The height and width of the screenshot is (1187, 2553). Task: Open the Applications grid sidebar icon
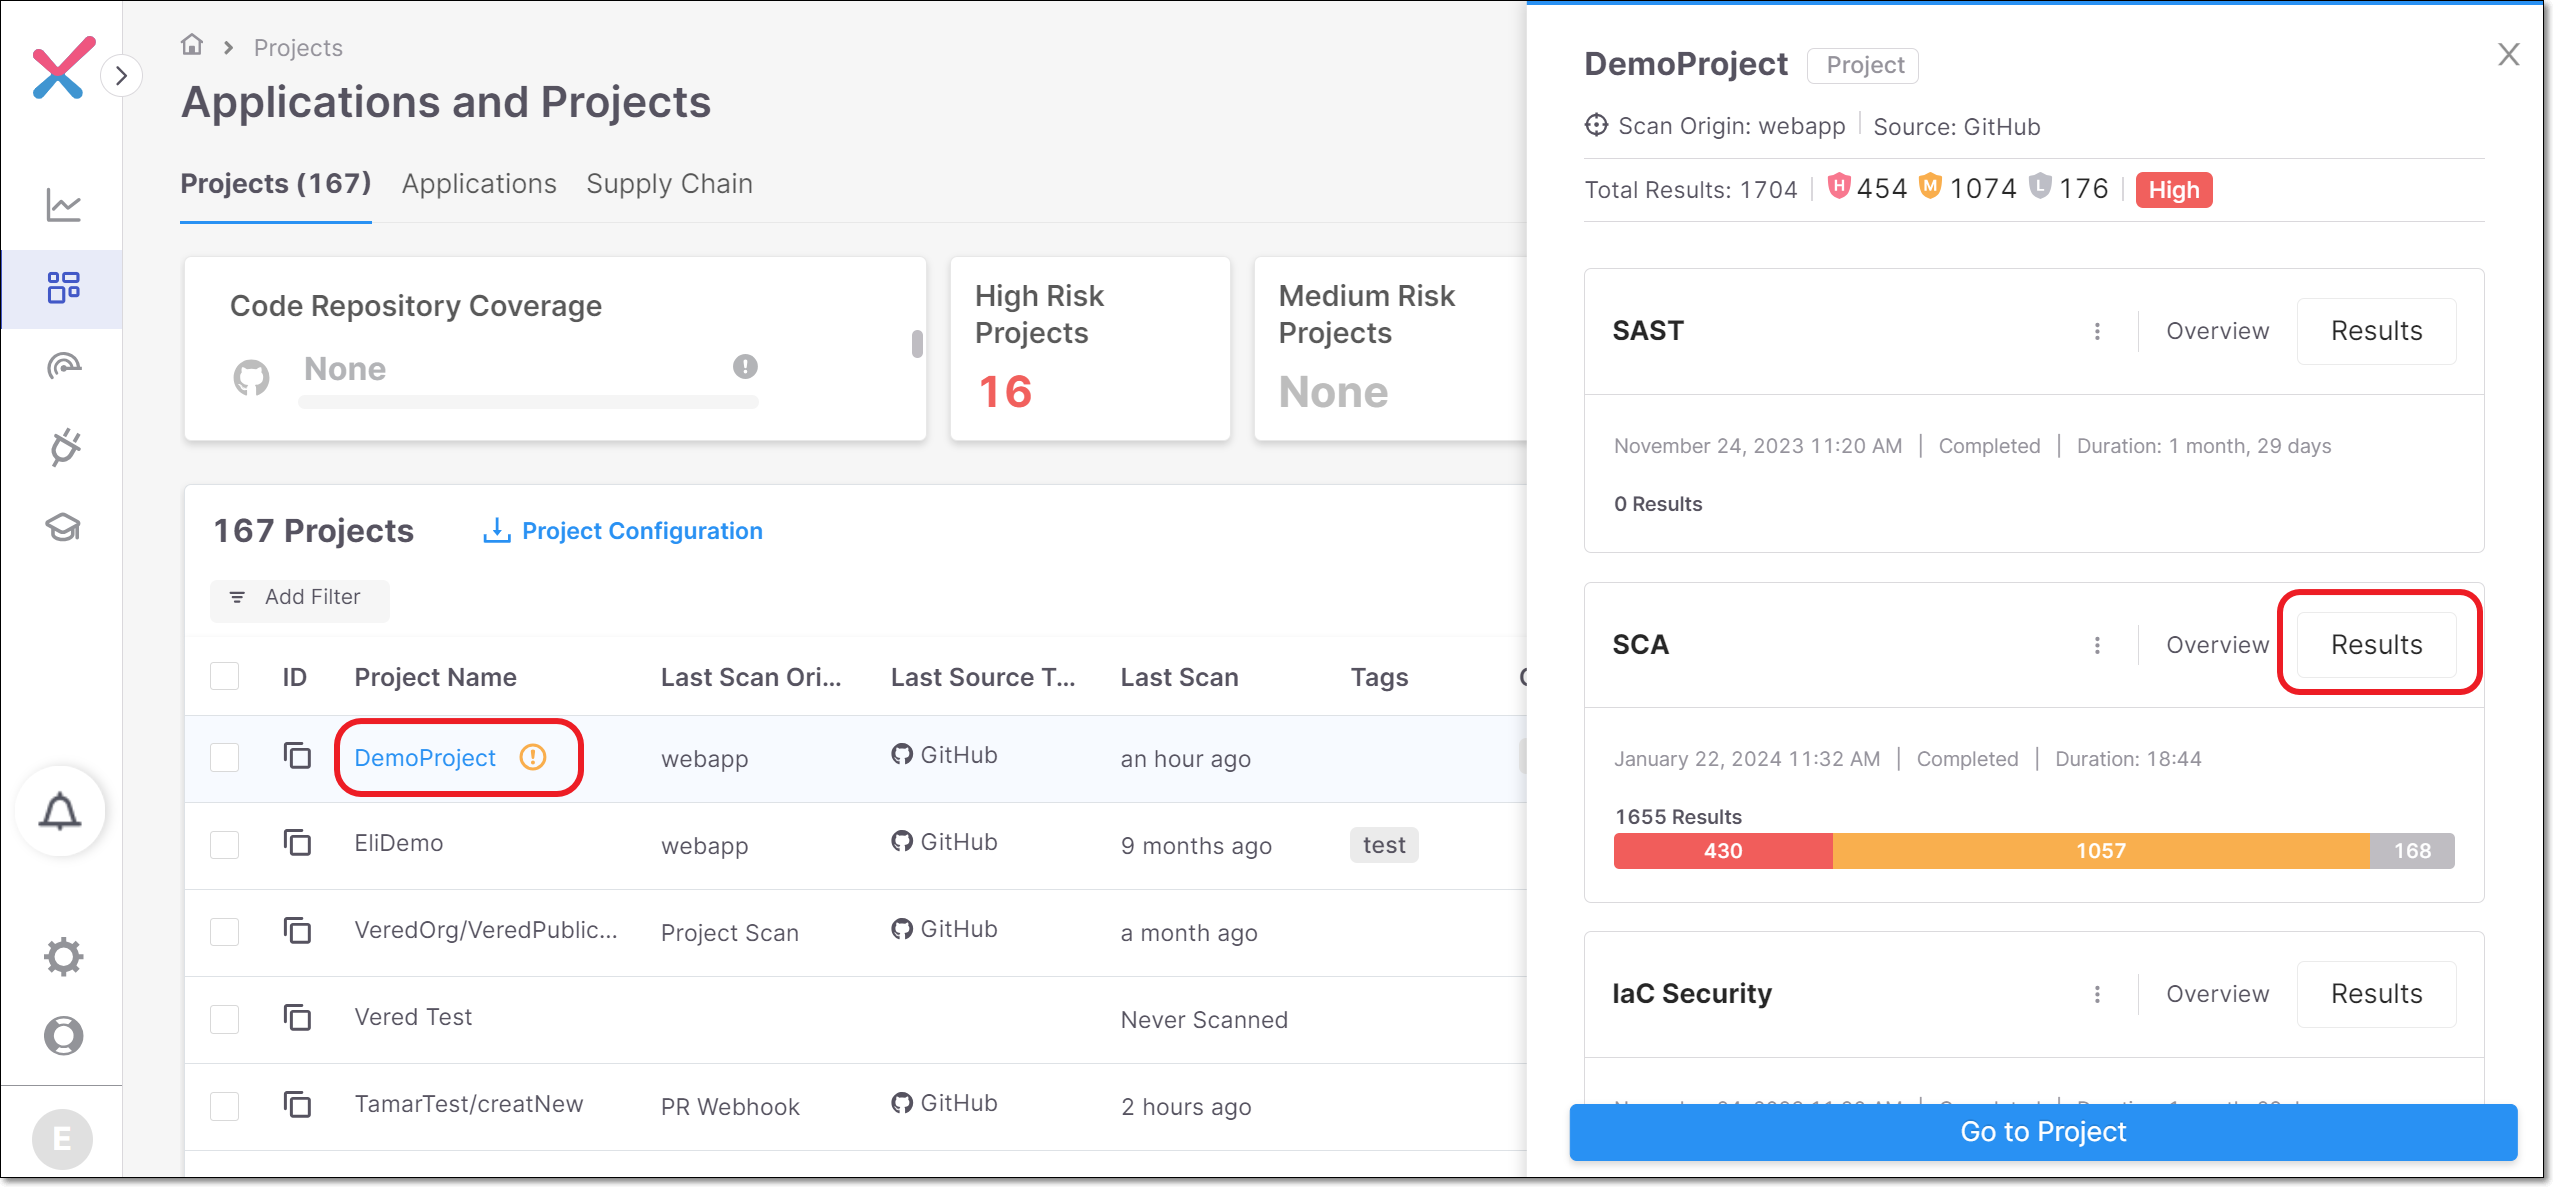pos(63,287)
